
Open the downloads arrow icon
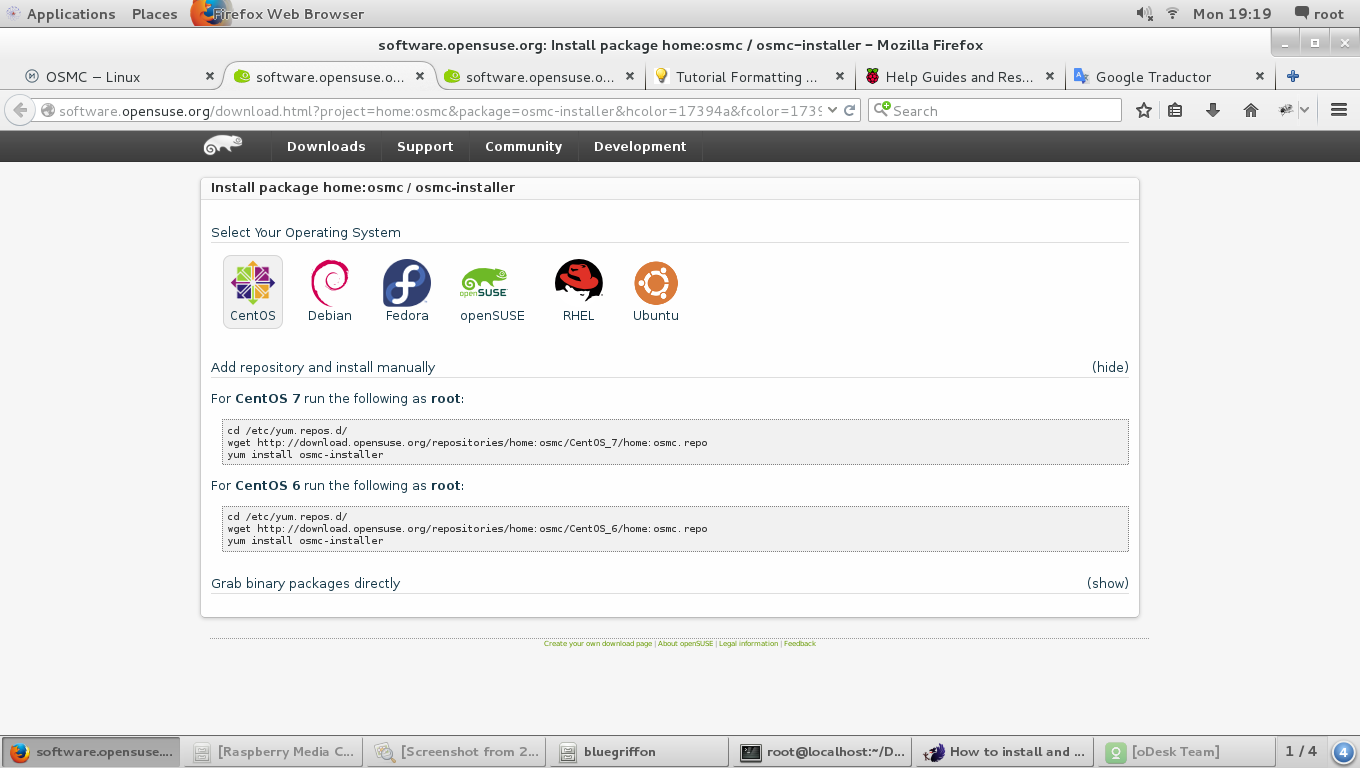pos(1213,110)
